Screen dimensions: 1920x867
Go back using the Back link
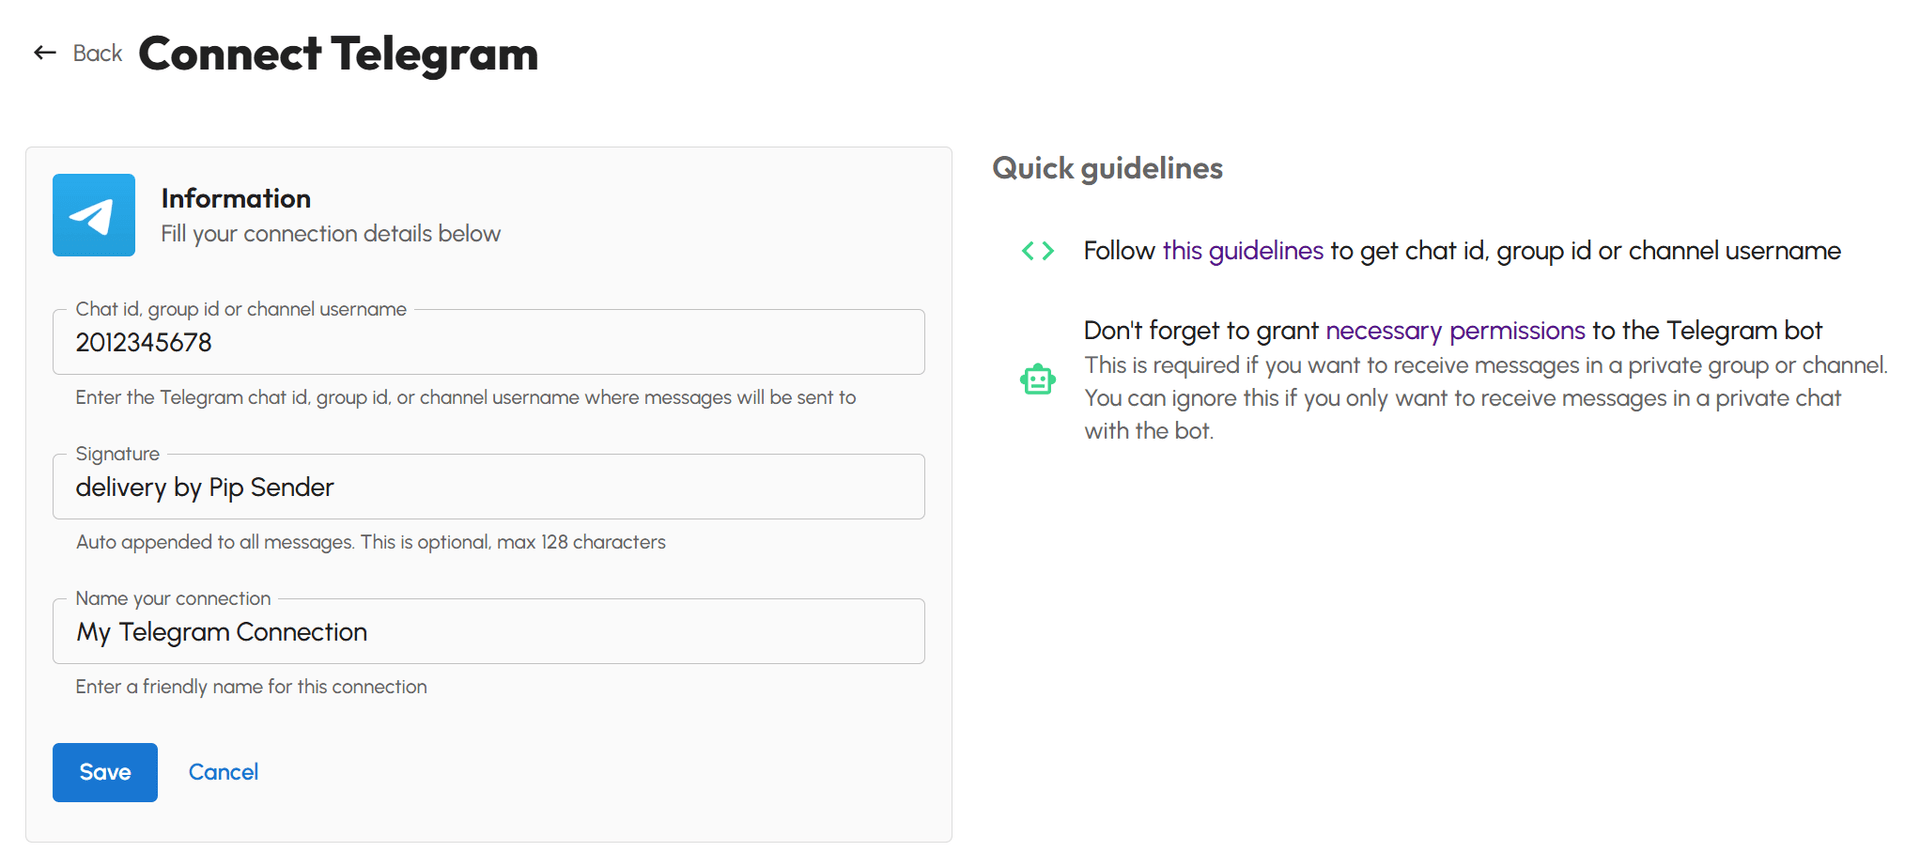click(x=97, y=53)
